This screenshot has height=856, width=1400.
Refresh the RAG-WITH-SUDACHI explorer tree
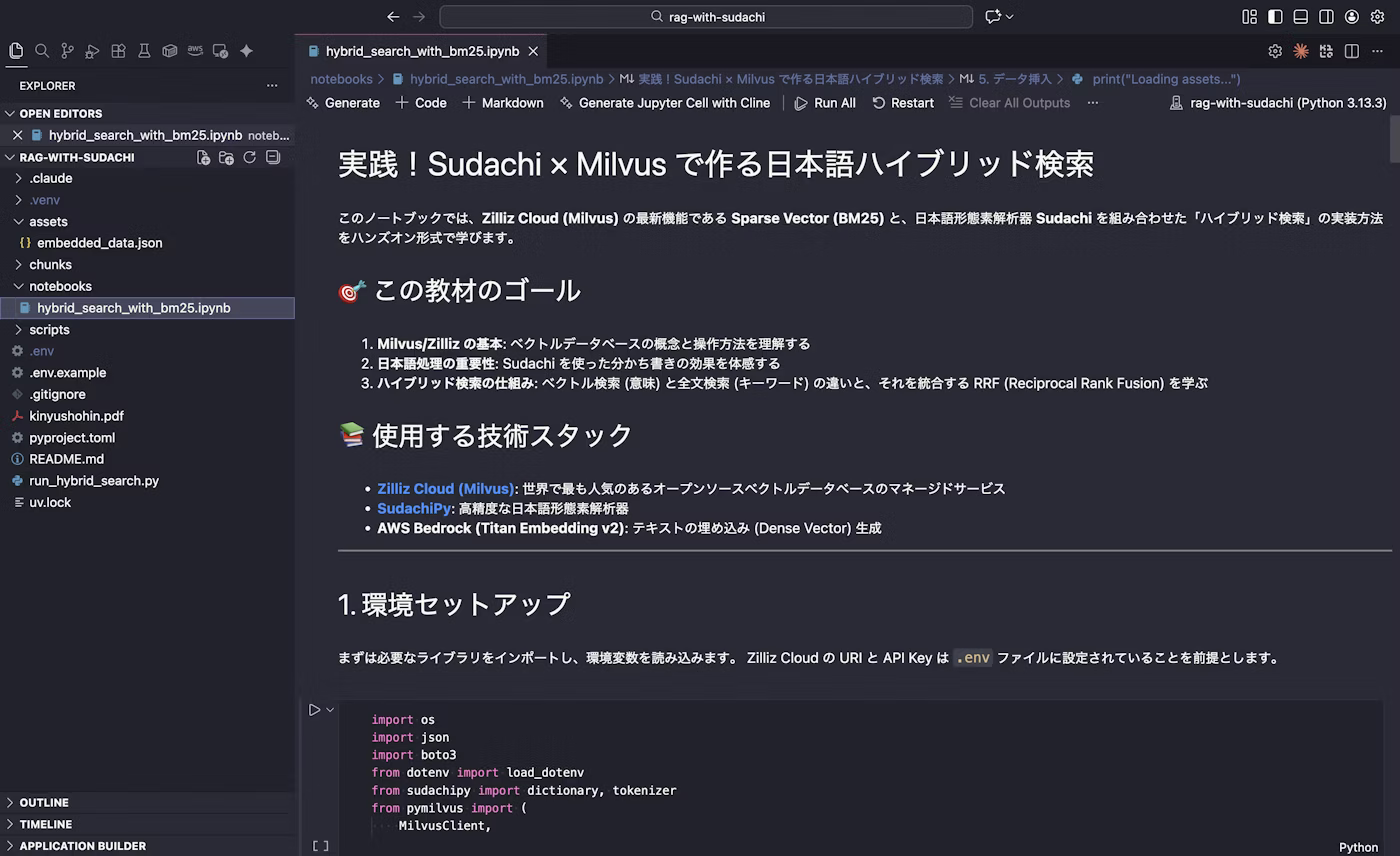pos(250,157)
